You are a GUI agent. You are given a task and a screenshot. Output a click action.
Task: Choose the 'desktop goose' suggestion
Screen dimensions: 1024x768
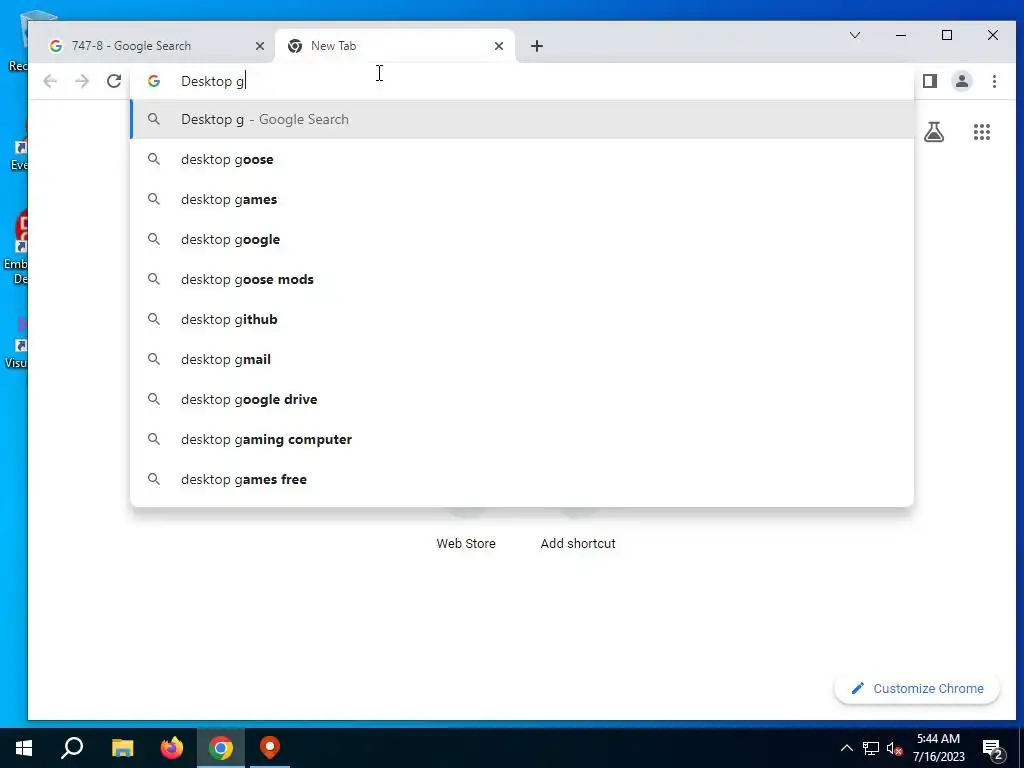tap(522, 159)
